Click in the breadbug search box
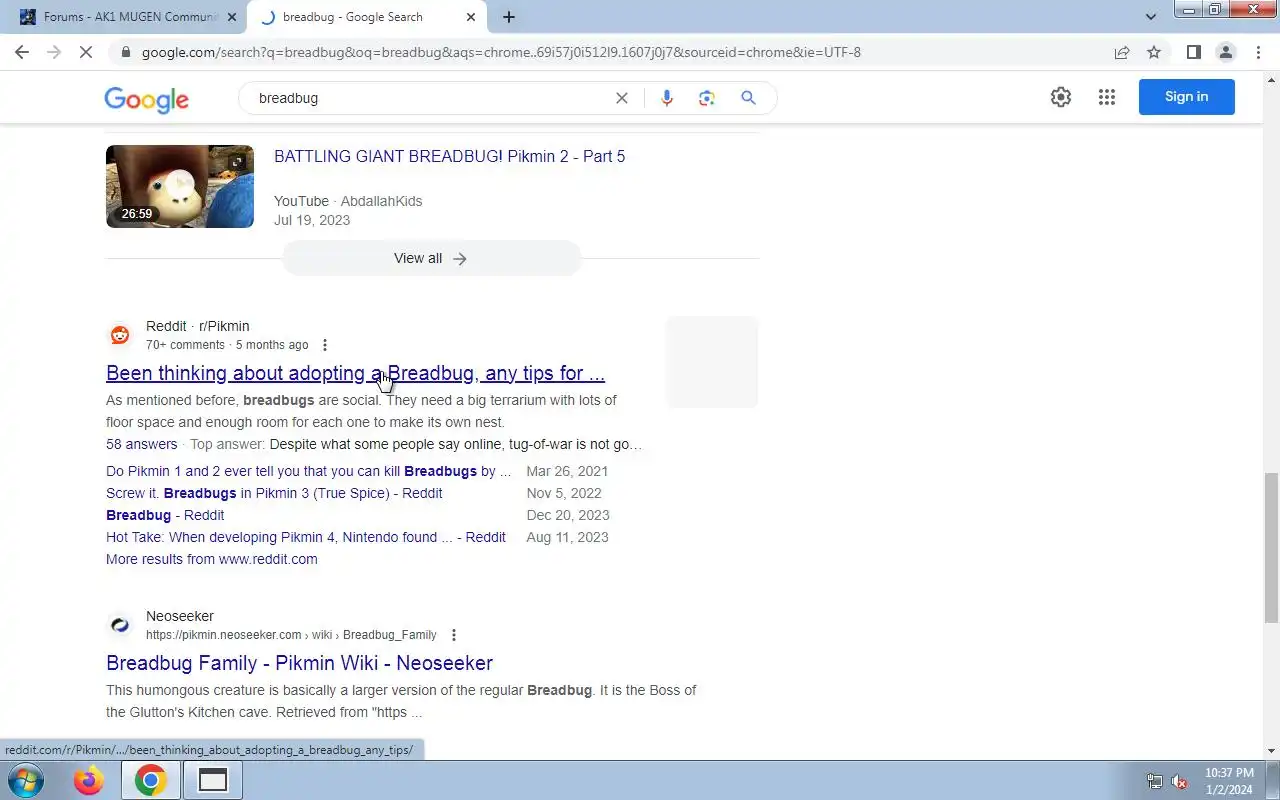Viewport: 1280px width, 800px height. [x=430, y=98]
